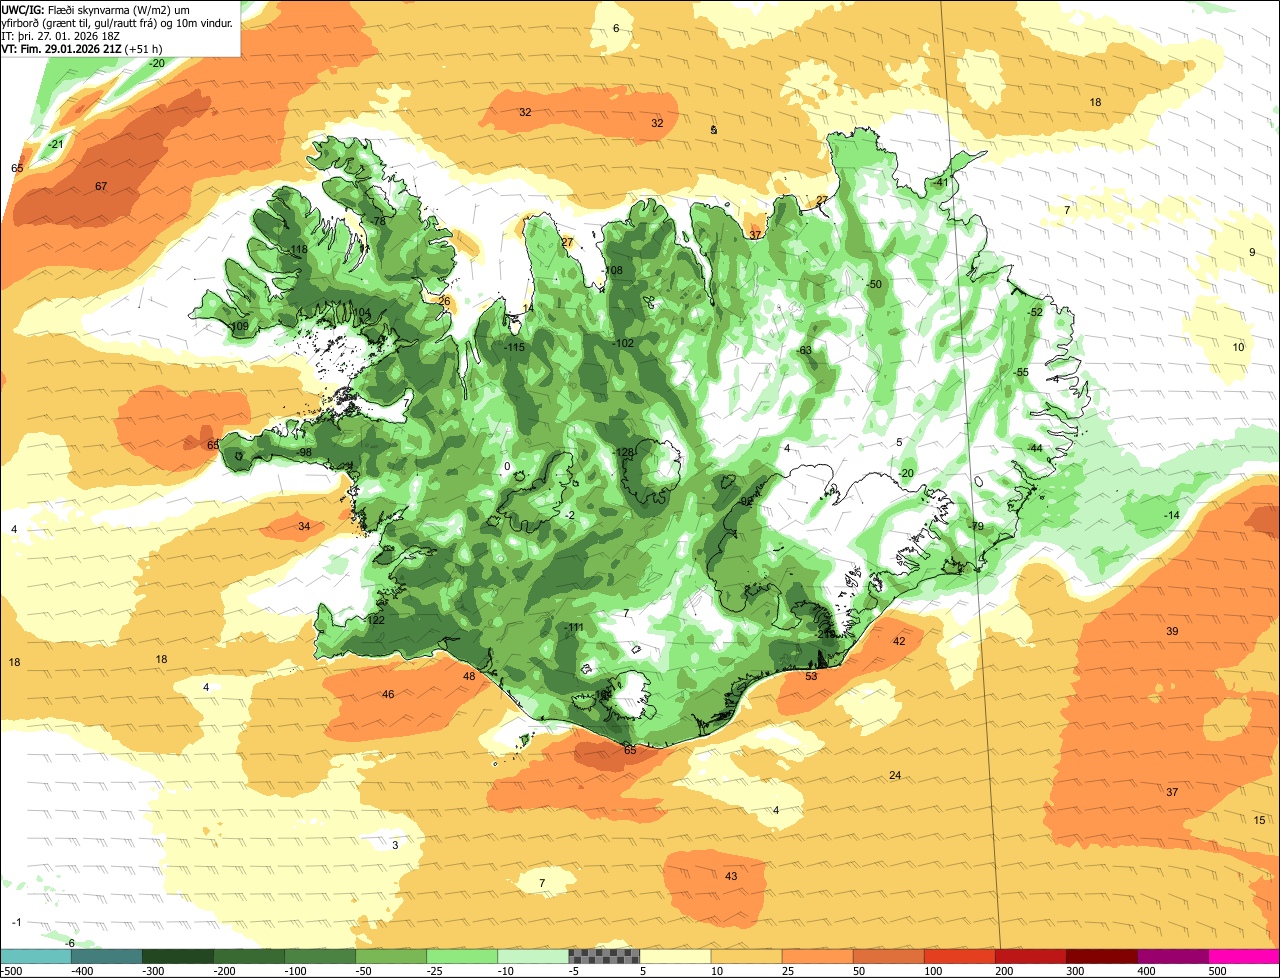Viewport: 1280px width, 978px height.
Task: Click the 200 to 300 red legend swatch
Action: click(x=1030, y=956)
